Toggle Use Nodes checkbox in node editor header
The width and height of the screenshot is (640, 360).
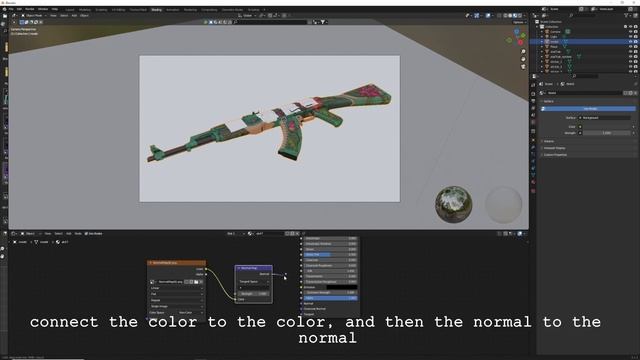(93, 233)
